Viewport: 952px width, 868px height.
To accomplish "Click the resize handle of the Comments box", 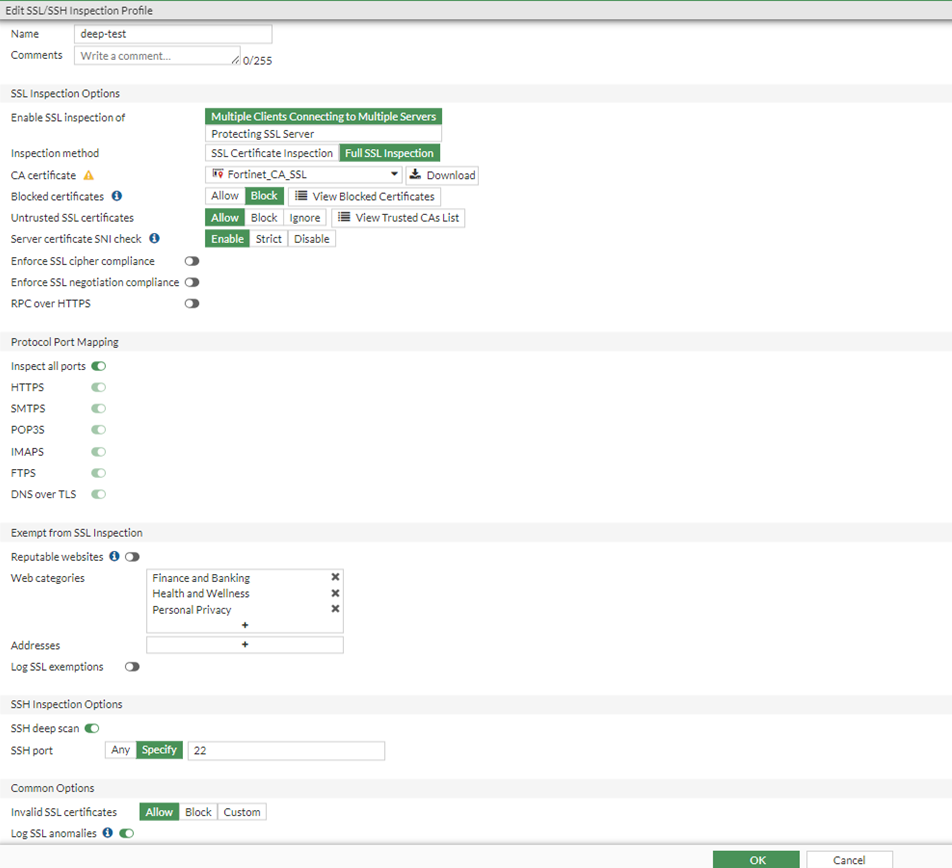I will [x=236, y=60].
